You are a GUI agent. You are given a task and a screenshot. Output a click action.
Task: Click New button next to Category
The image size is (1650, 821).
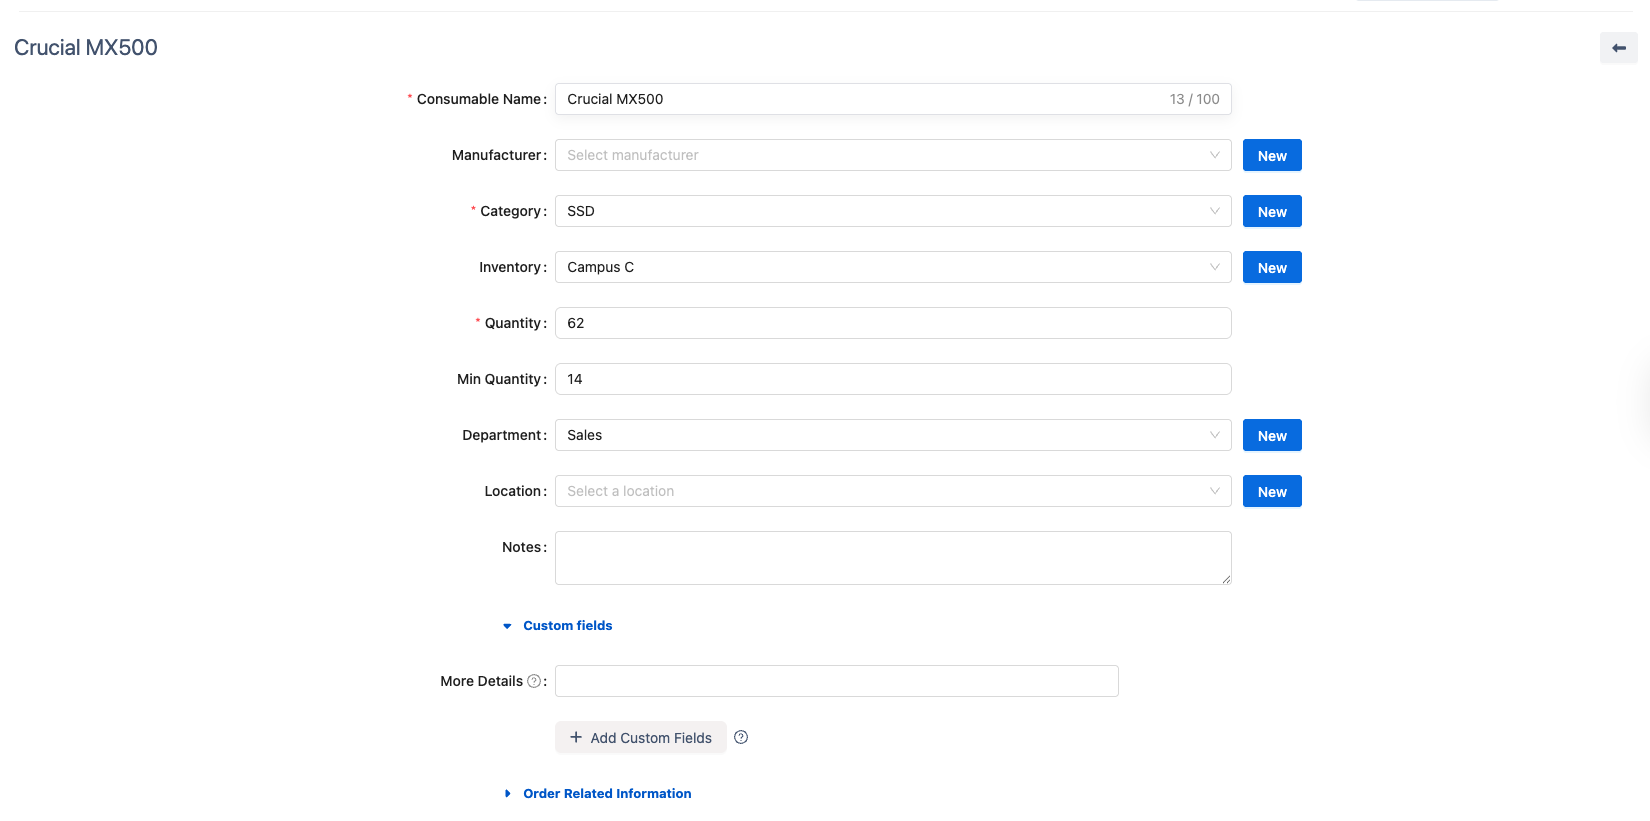tap(1272, 211)
